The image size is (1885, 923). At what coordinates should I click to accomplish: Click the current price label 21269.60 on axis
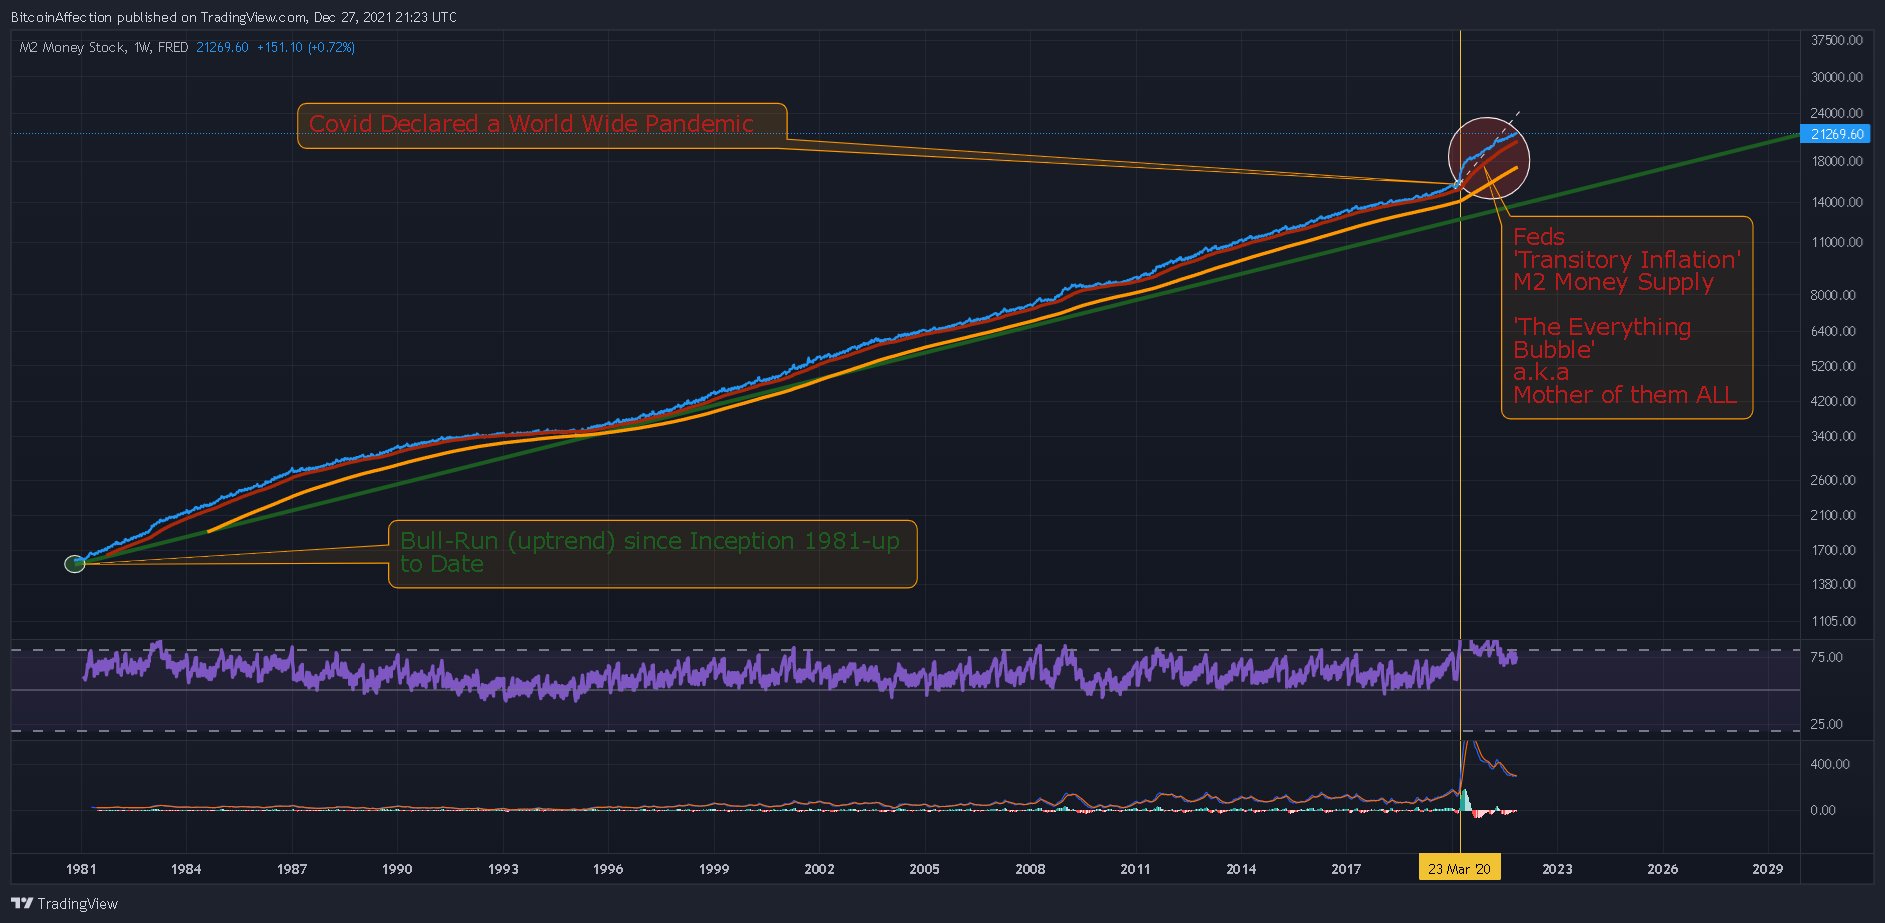coord(1836,134)
